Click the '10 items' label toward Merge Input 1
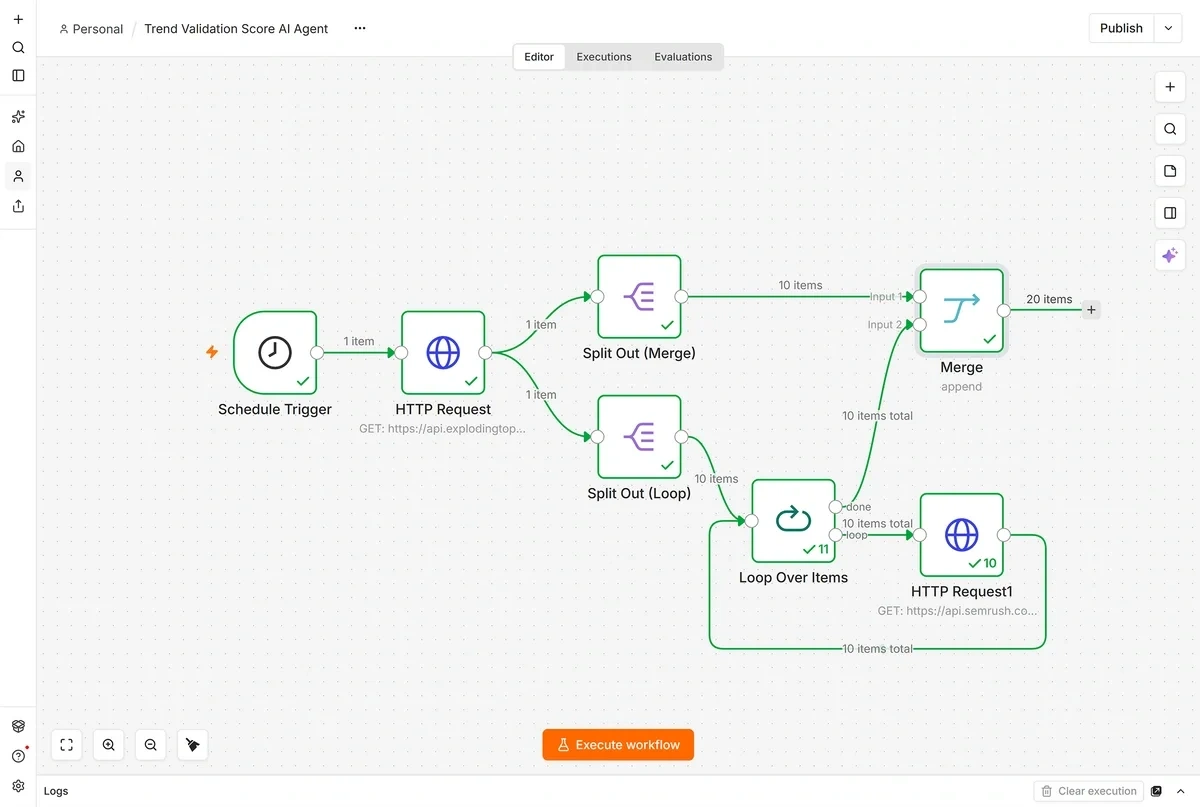Screen dimensions: 1200x807 800,285
